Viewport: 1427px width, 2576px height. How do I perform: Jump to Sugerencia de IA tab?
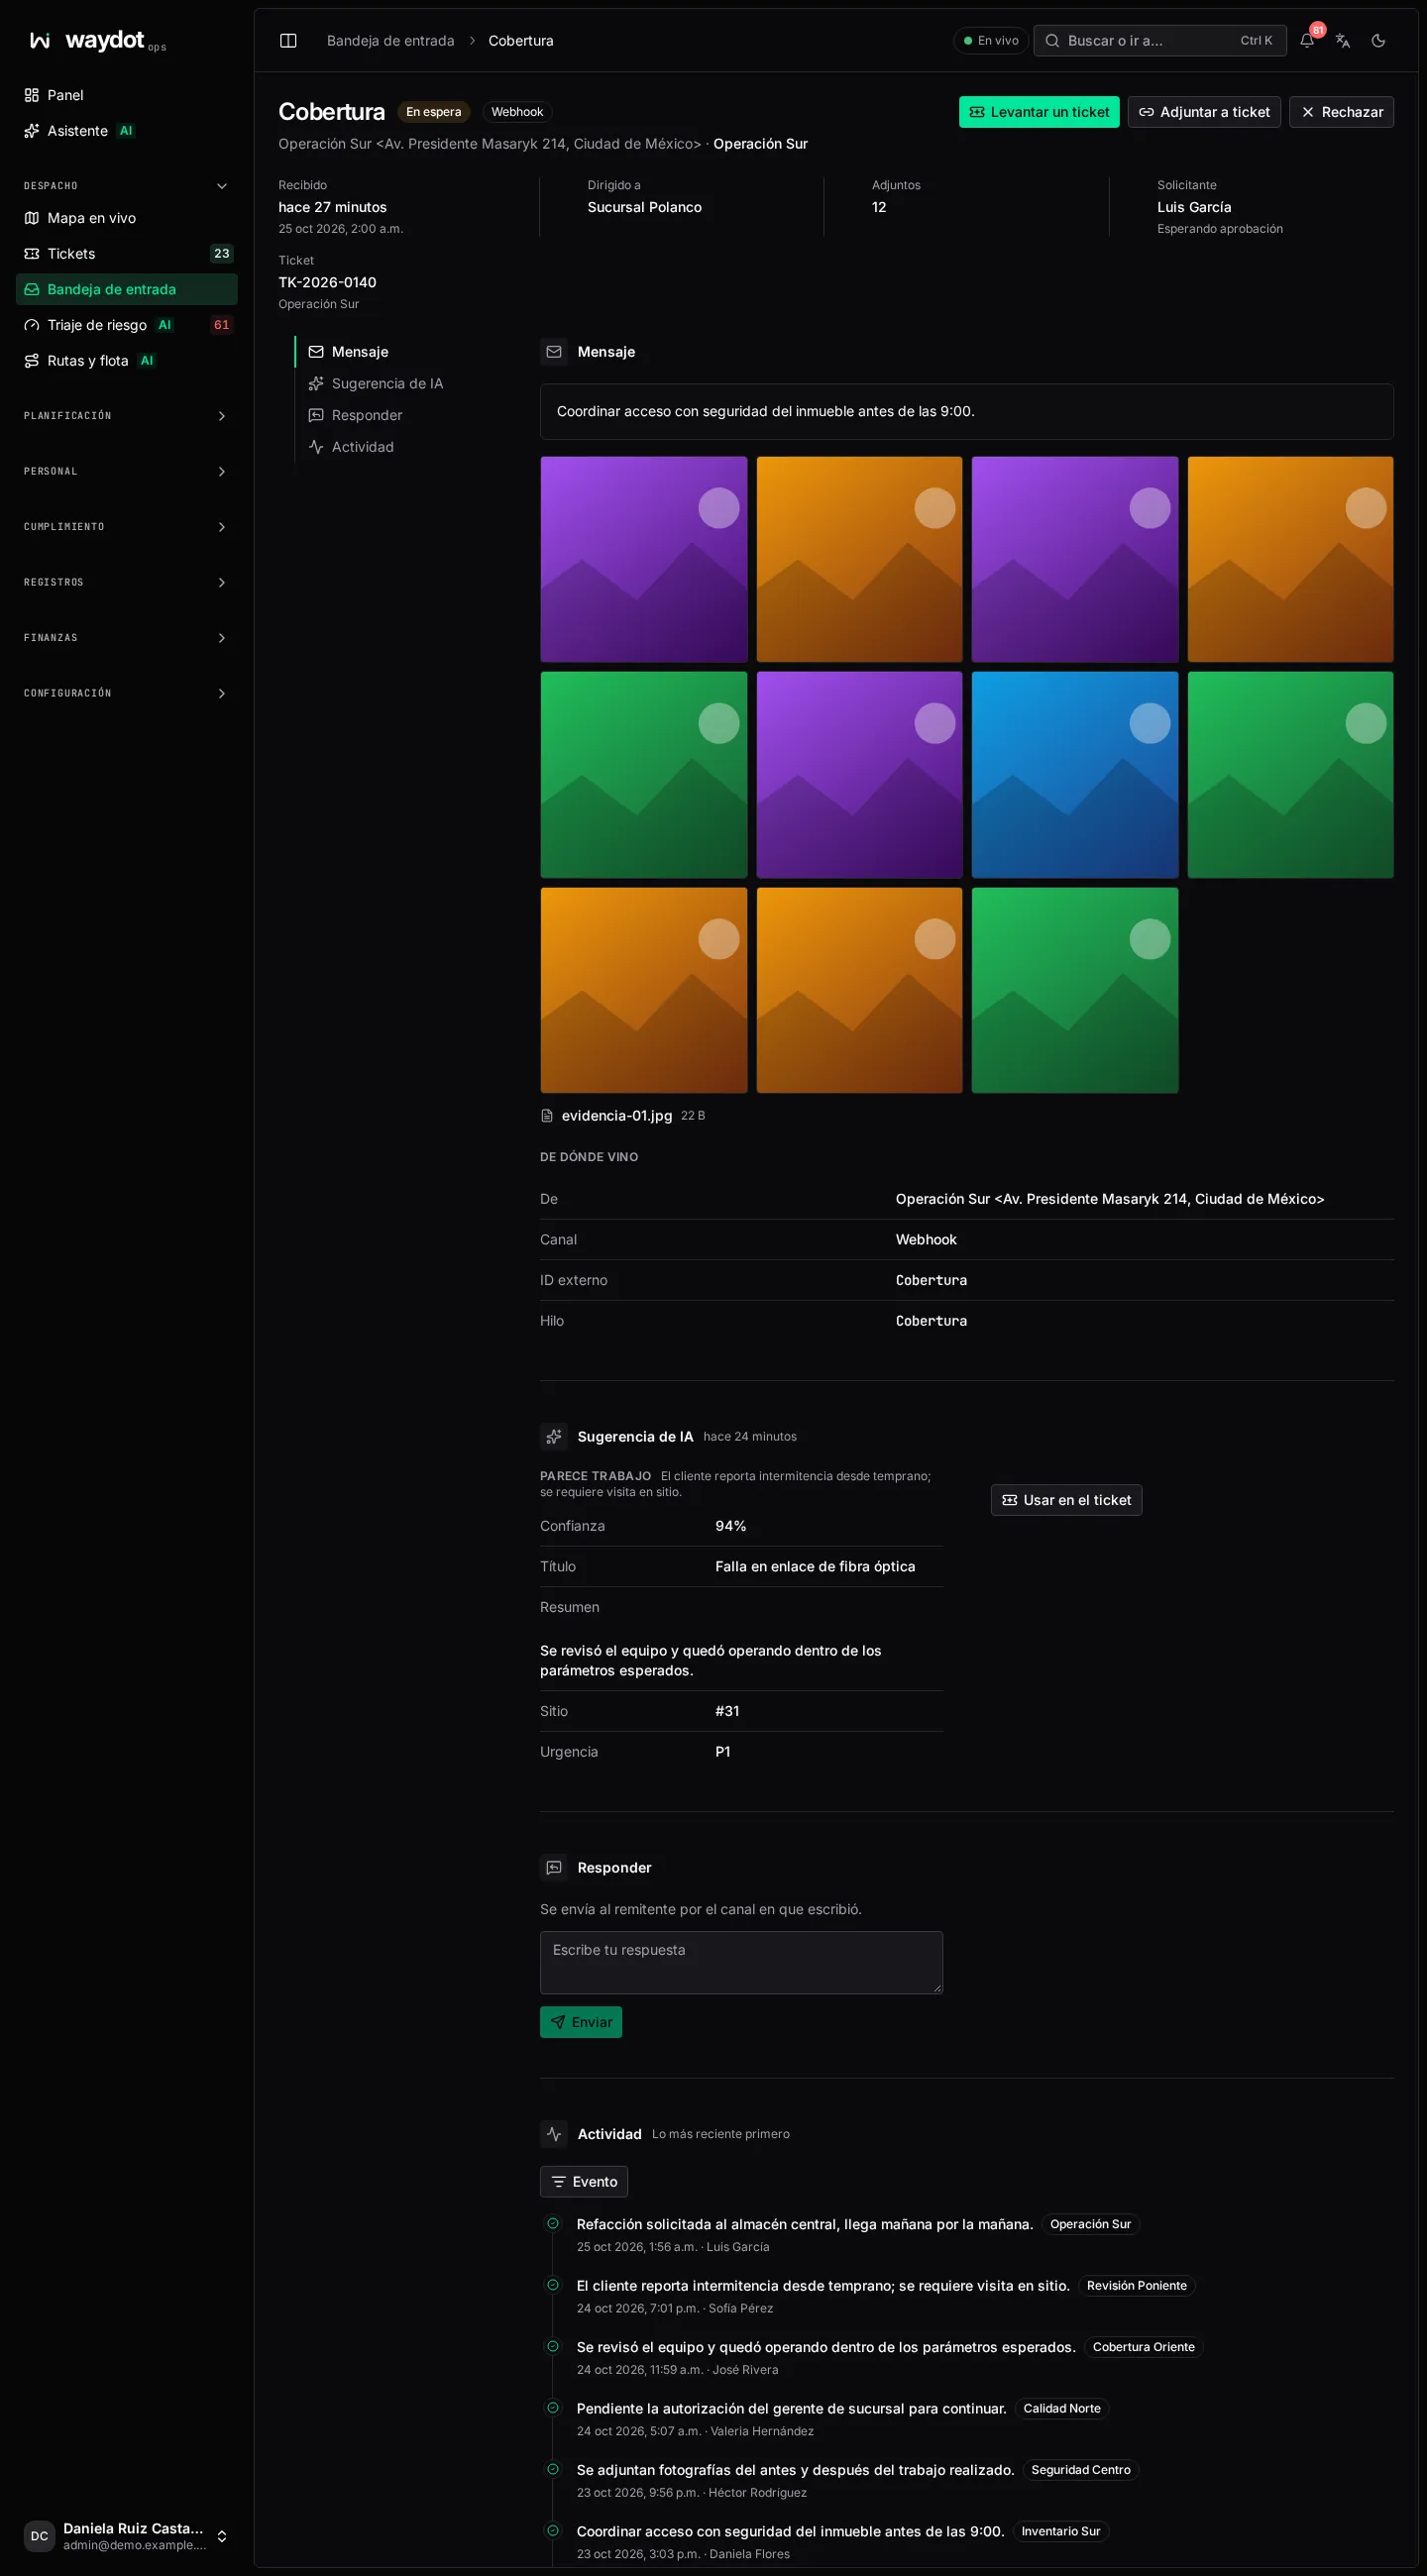tap(375, 384)
